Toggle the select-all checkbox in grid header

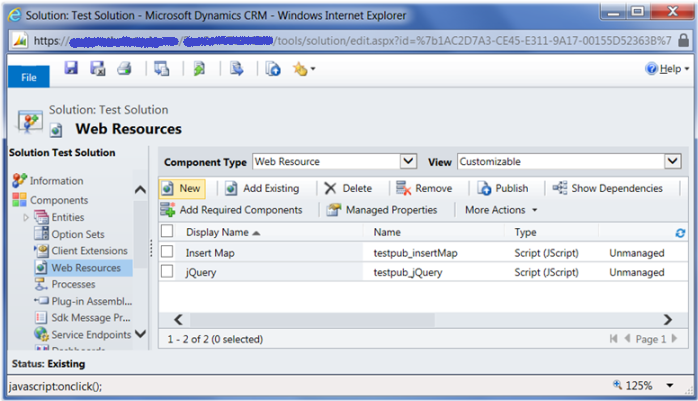167,231
